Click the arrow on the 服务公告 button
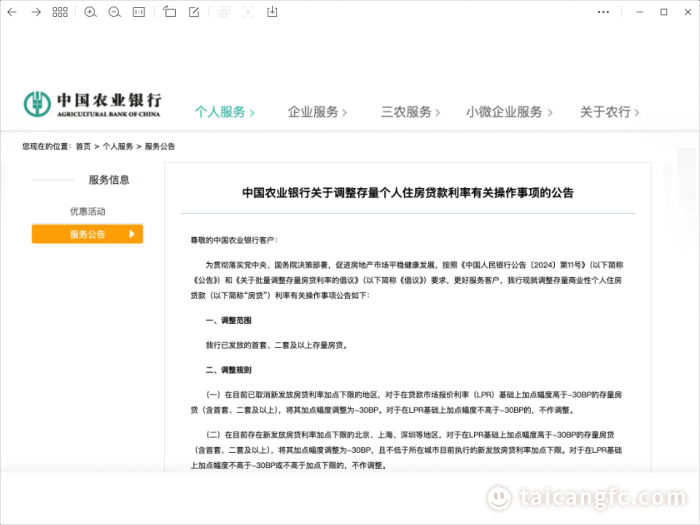This screenshot has width=700, height=525. tap(132, 234)
